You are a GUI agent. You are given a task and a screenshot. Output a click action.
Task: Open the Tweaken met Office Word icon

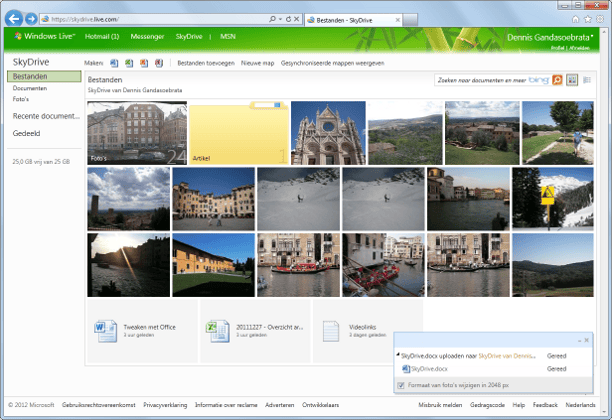tap(105, 331)
